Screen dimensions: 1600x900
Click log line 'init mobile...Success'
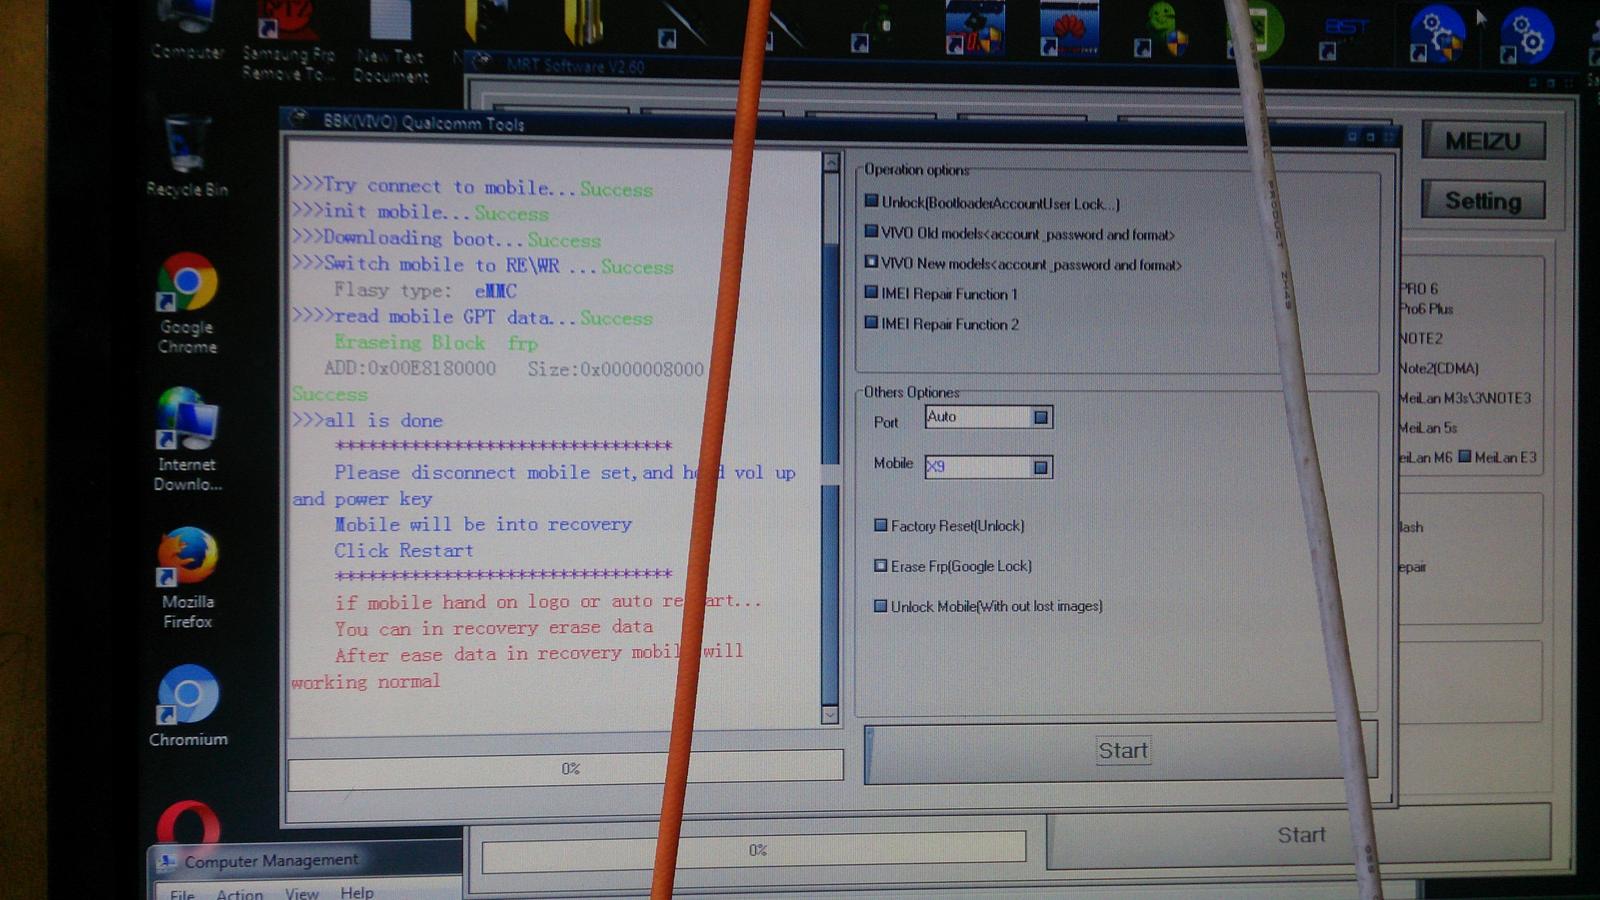(x=420, y=212)
